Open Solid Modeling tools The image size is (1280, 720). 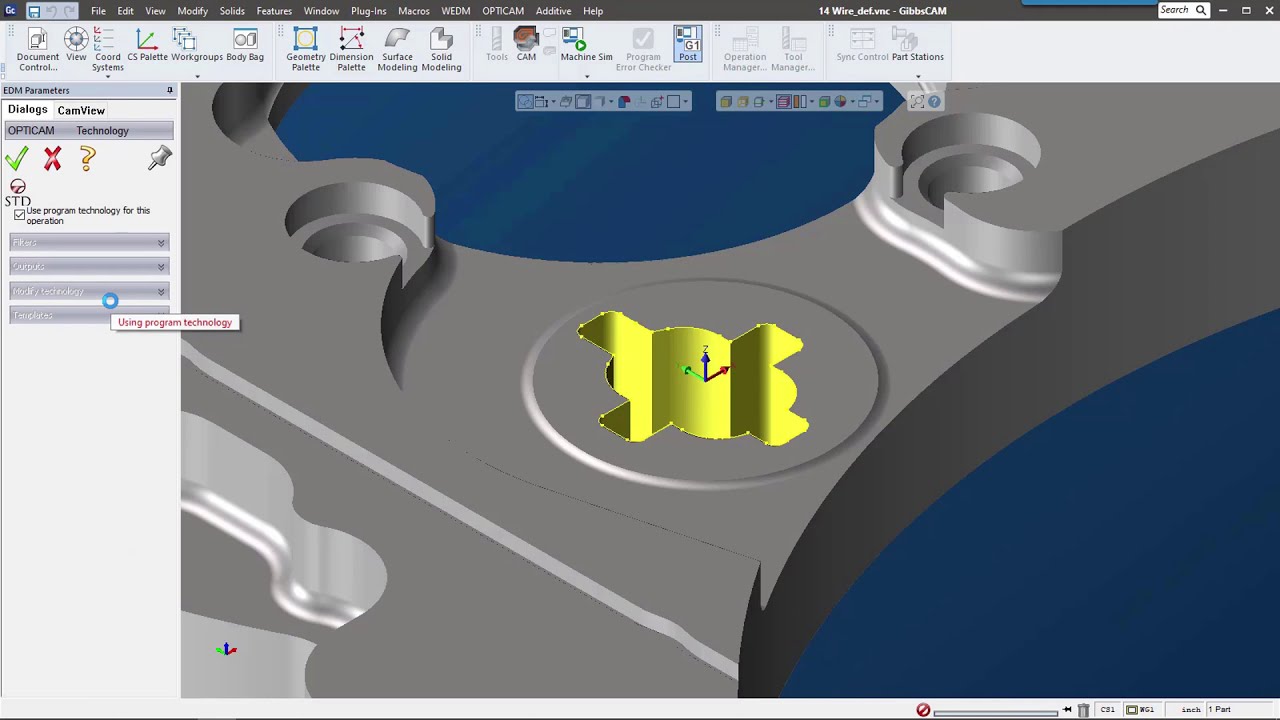[441, 50]
